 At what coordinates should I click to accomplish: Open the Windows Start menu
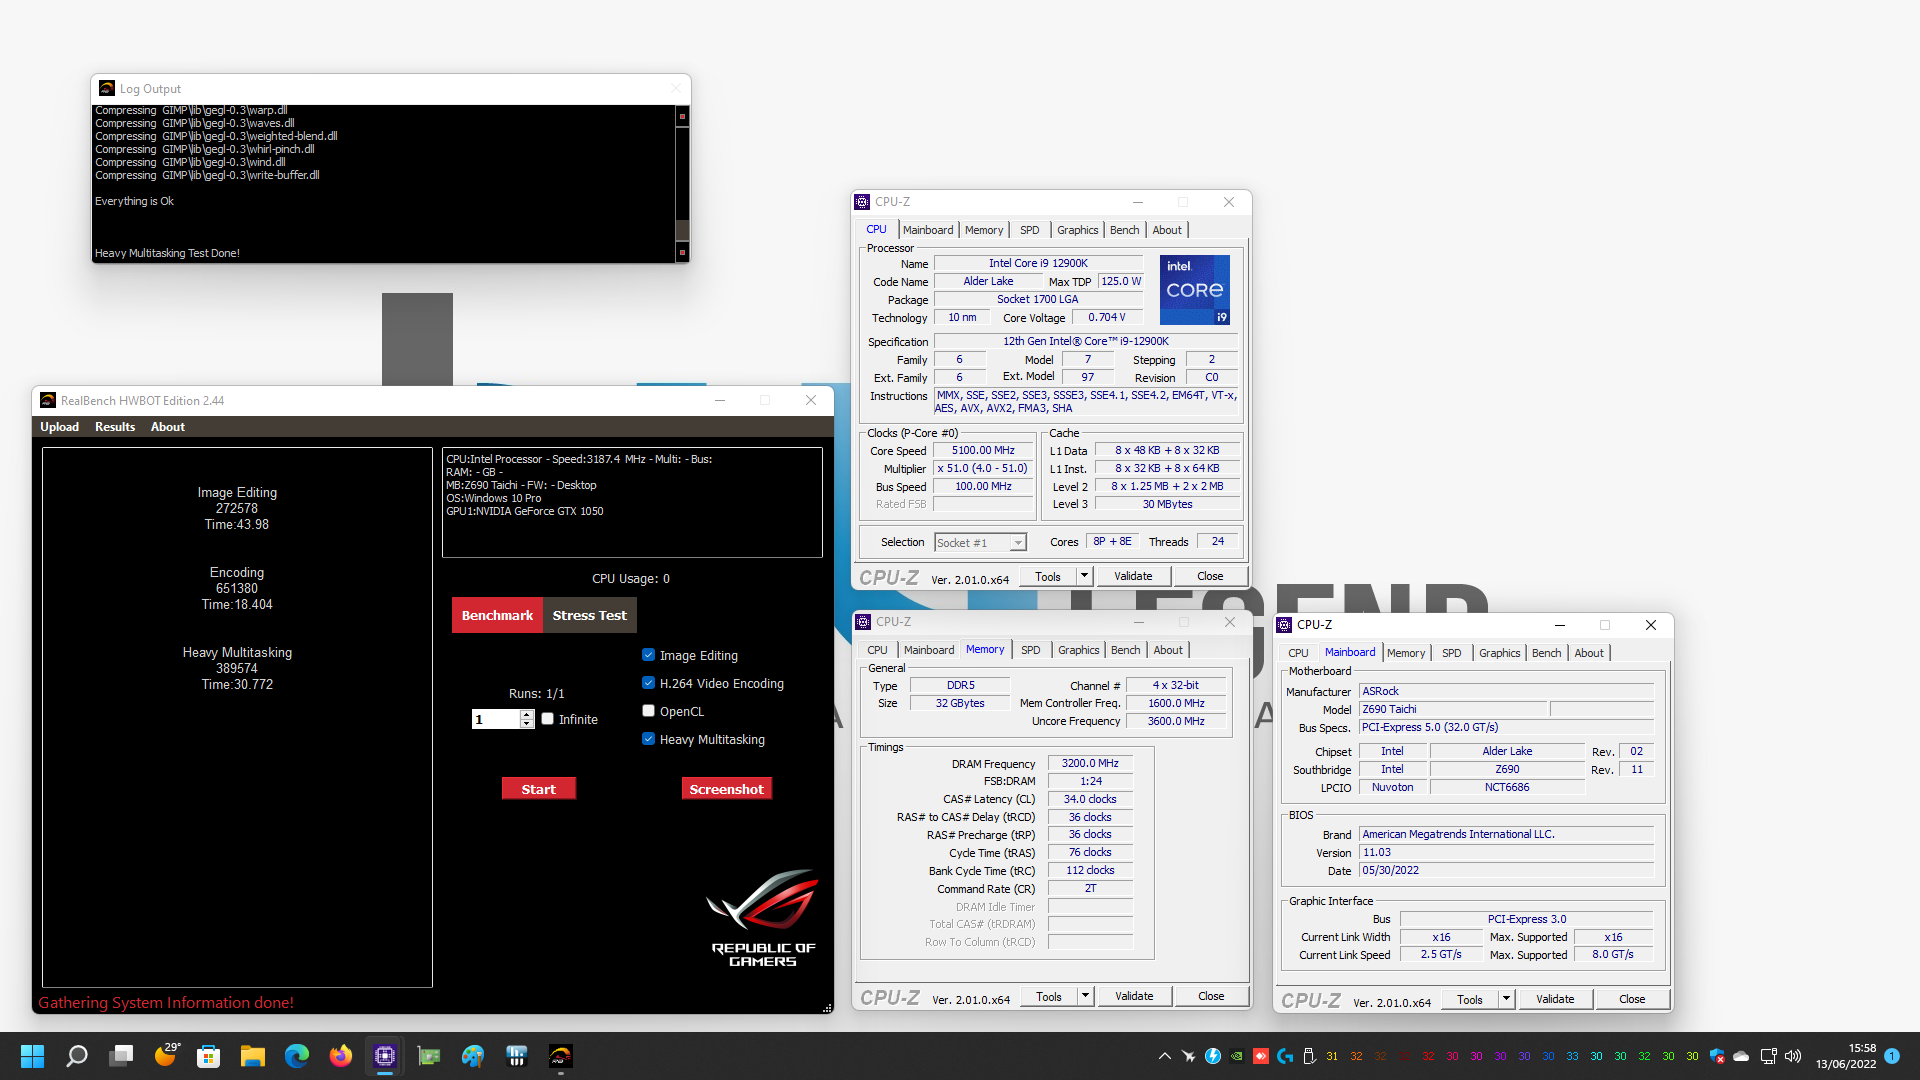(32, 1056)
